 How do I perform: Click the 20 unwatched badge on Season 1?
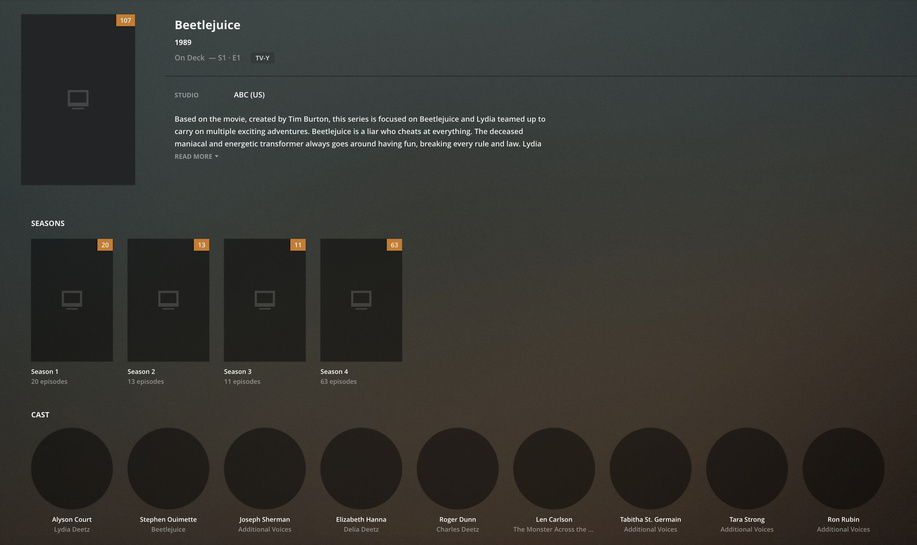point(105,245)
